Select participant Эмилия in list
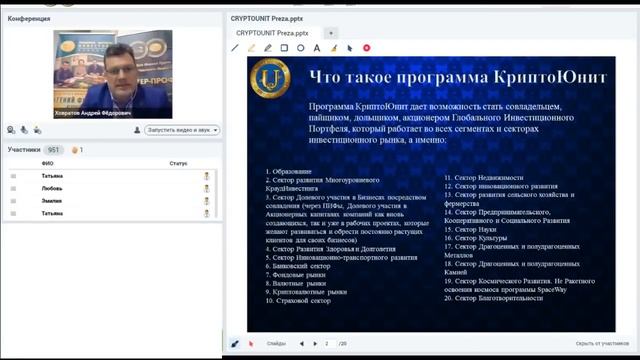Image resolution: width=640 pixels, height=360 pixels. 51,201
